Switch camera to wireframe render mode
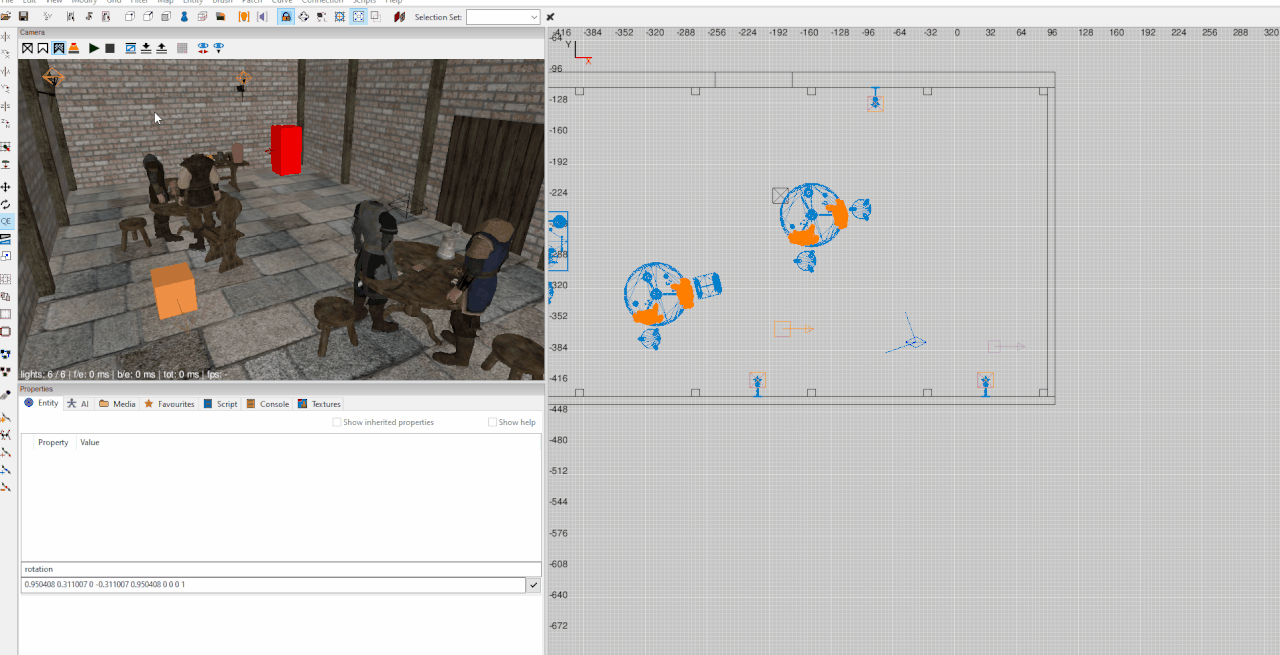 tap(28, 48)
